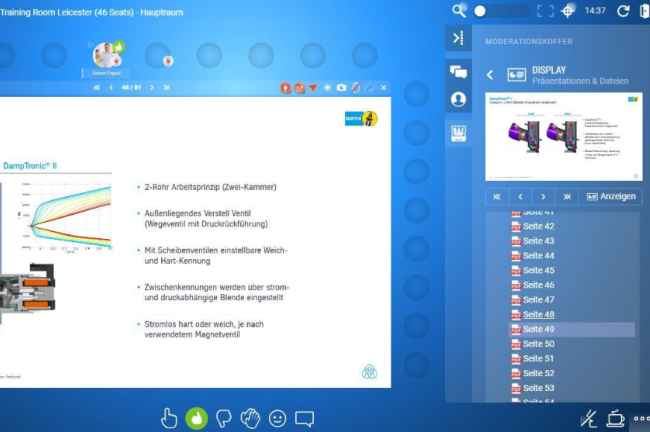This screenshot has width=650, height=432.
Task: Collapse the Moderationskoffer side panel
Action: 459,39
